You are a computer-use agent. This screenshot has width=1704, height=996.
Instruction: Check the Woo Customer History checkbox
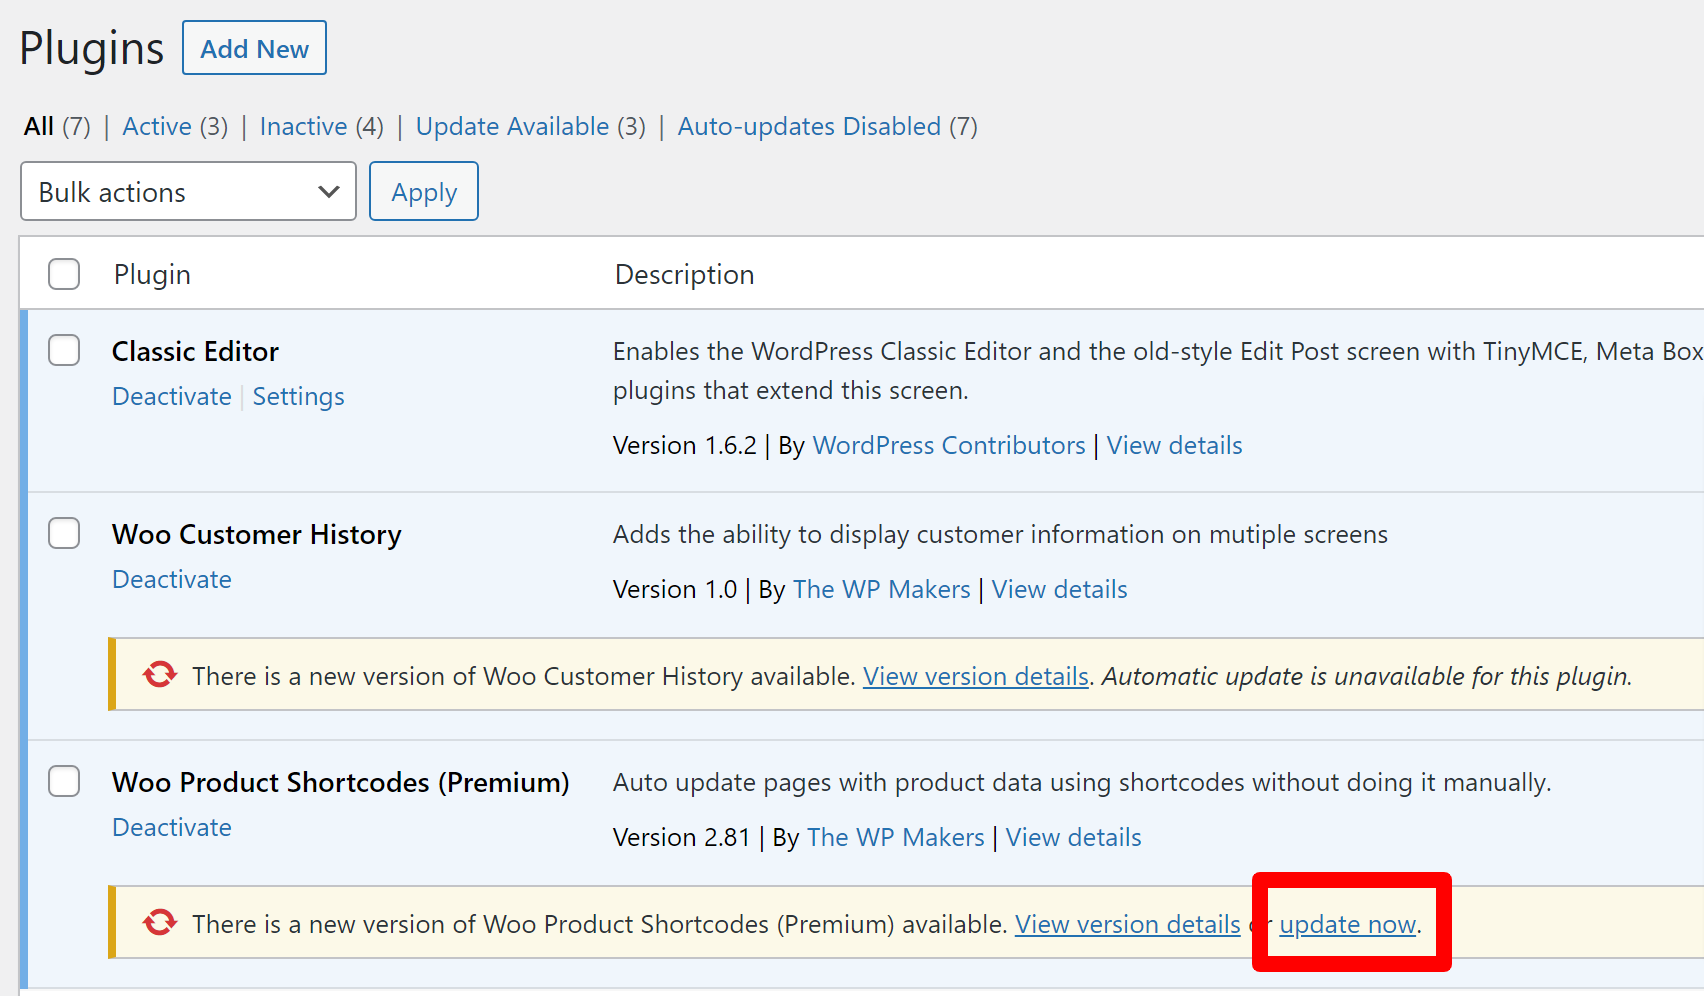pos(64,533)
